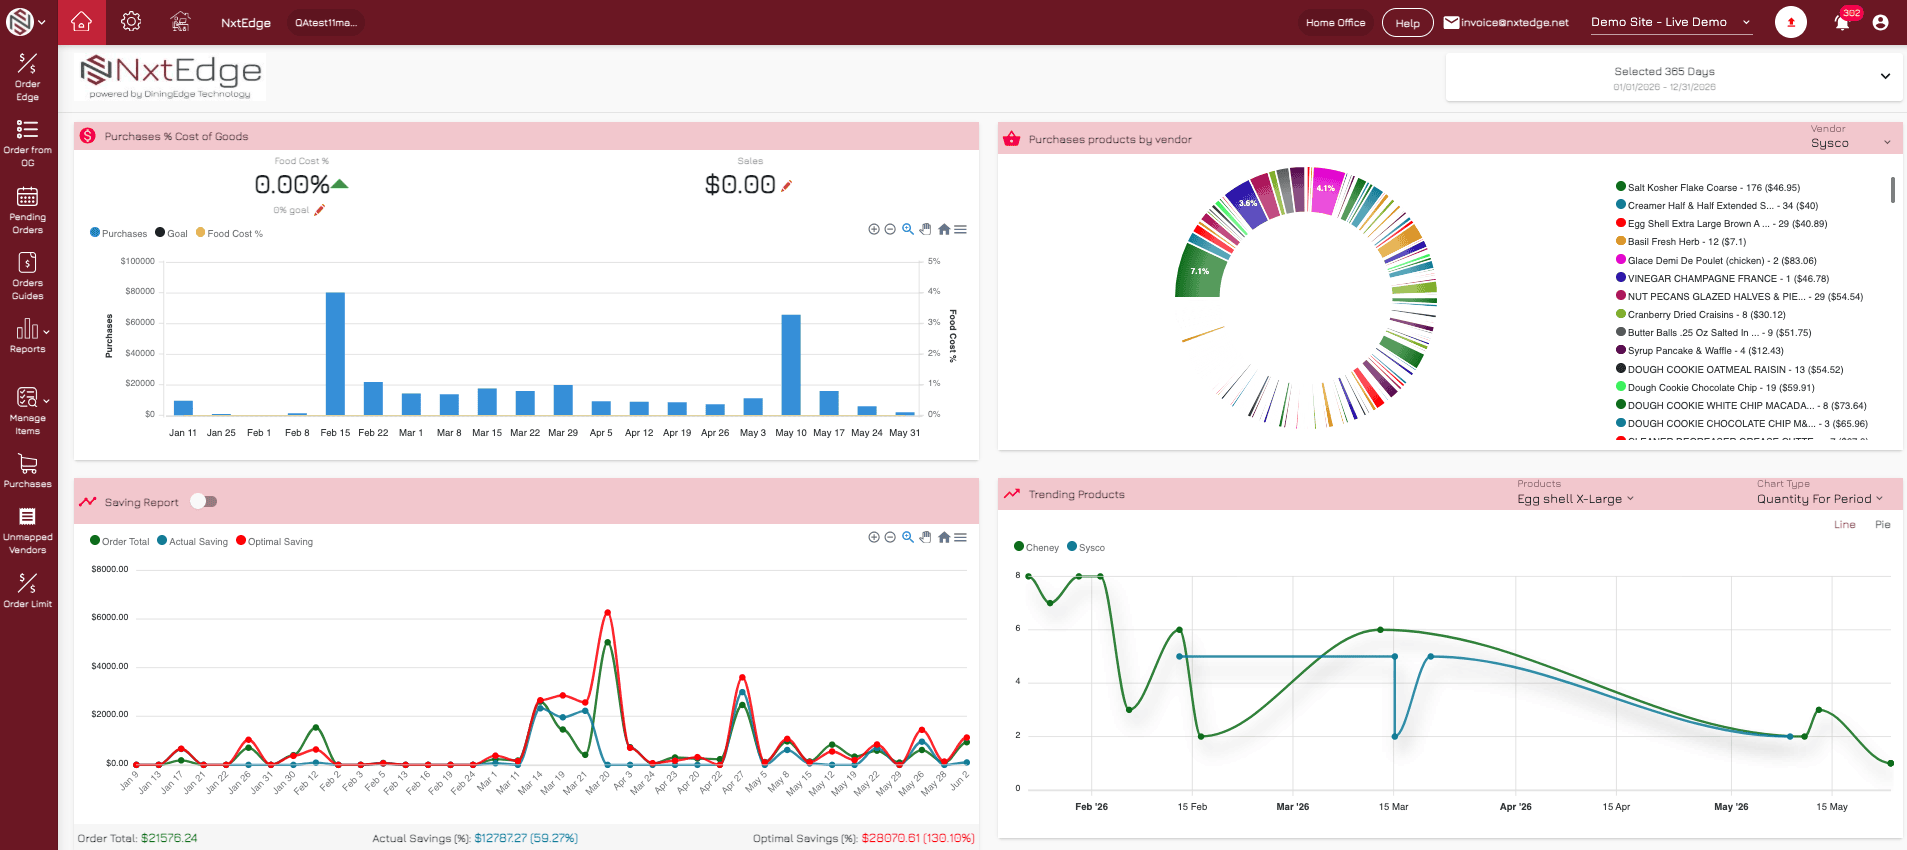1907x850 pixels.
Task: Select pan hand tool on Purchases chart
Action: [926, 229]
